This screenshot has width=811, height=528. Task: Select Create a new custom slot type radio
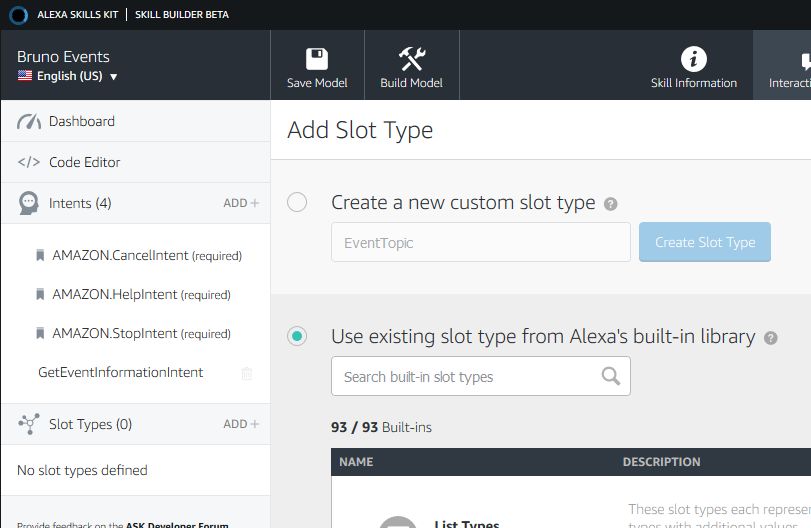click(x=297, y=203)
